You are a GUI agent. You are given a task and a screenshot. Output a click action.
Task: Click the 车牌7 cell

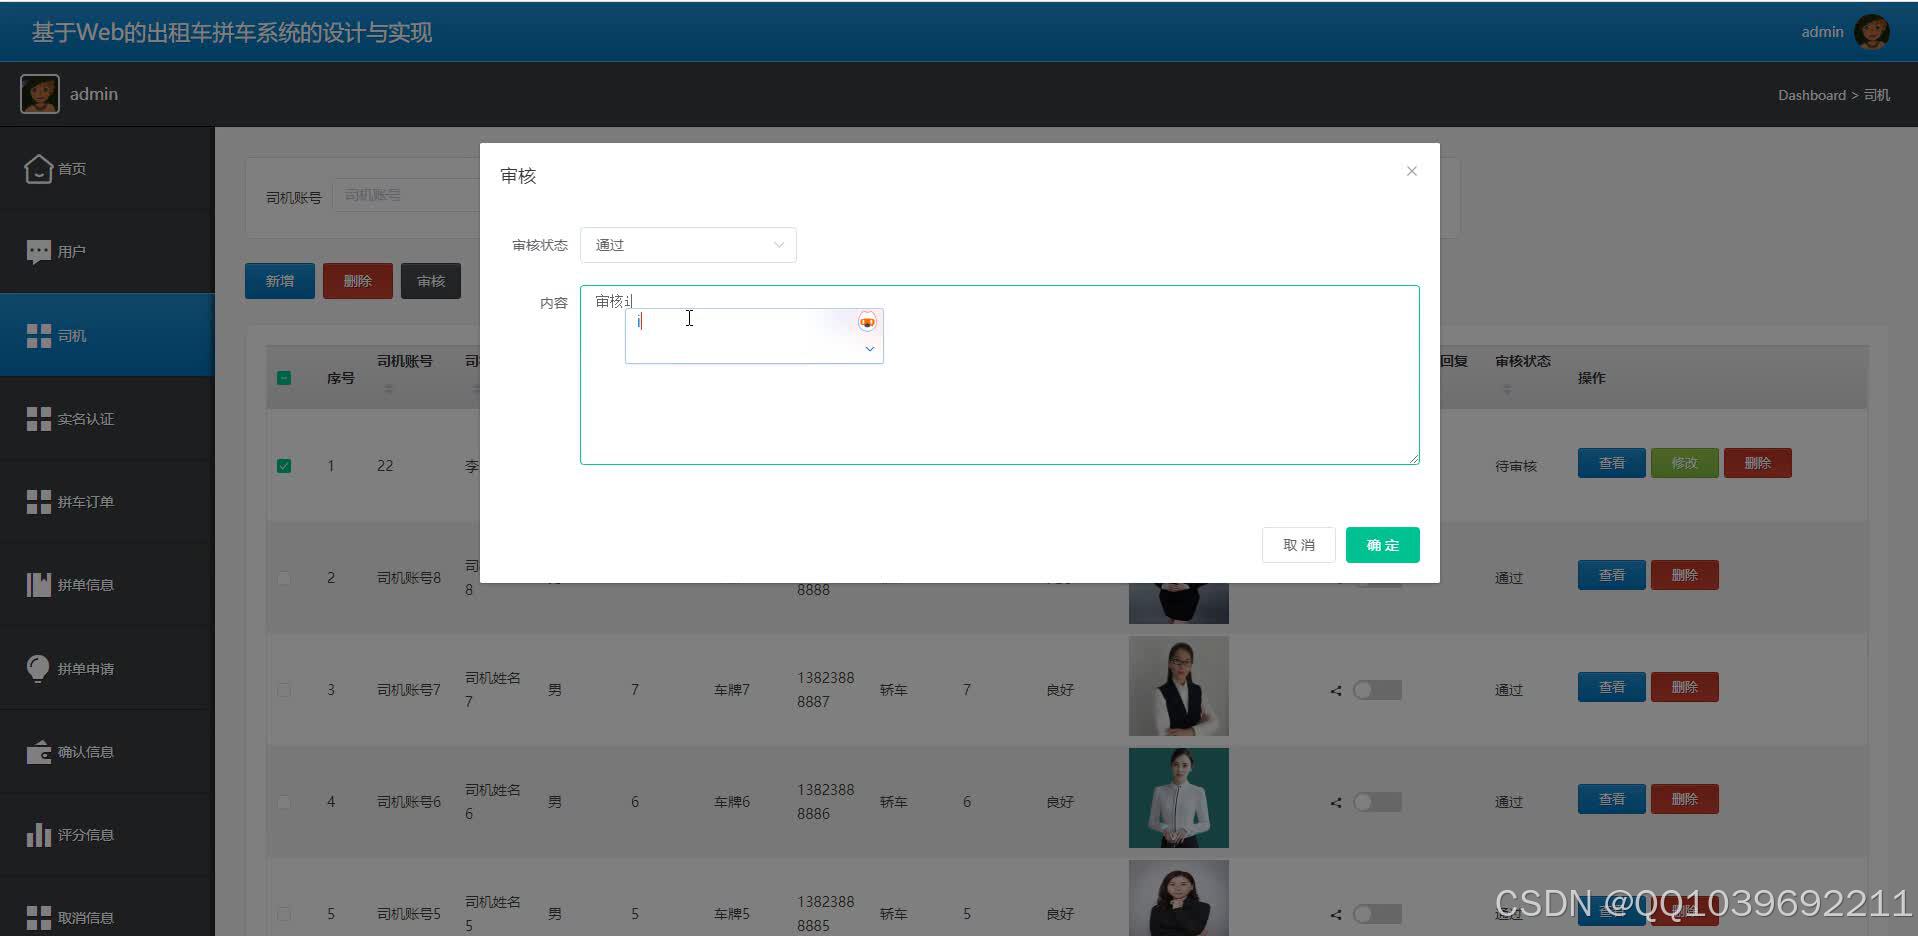point(732,690)
